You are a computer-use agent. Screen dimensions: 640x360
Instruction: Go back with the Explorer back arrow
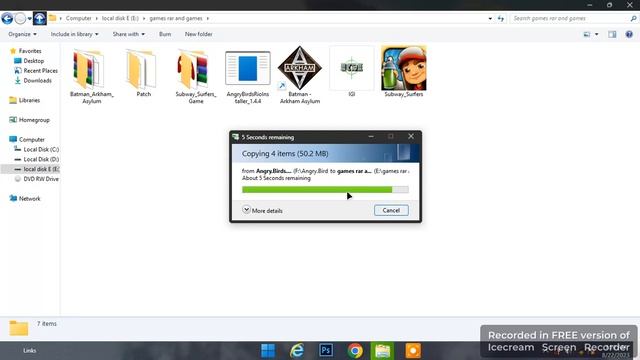pyautogui.click(x=7, y=18)
